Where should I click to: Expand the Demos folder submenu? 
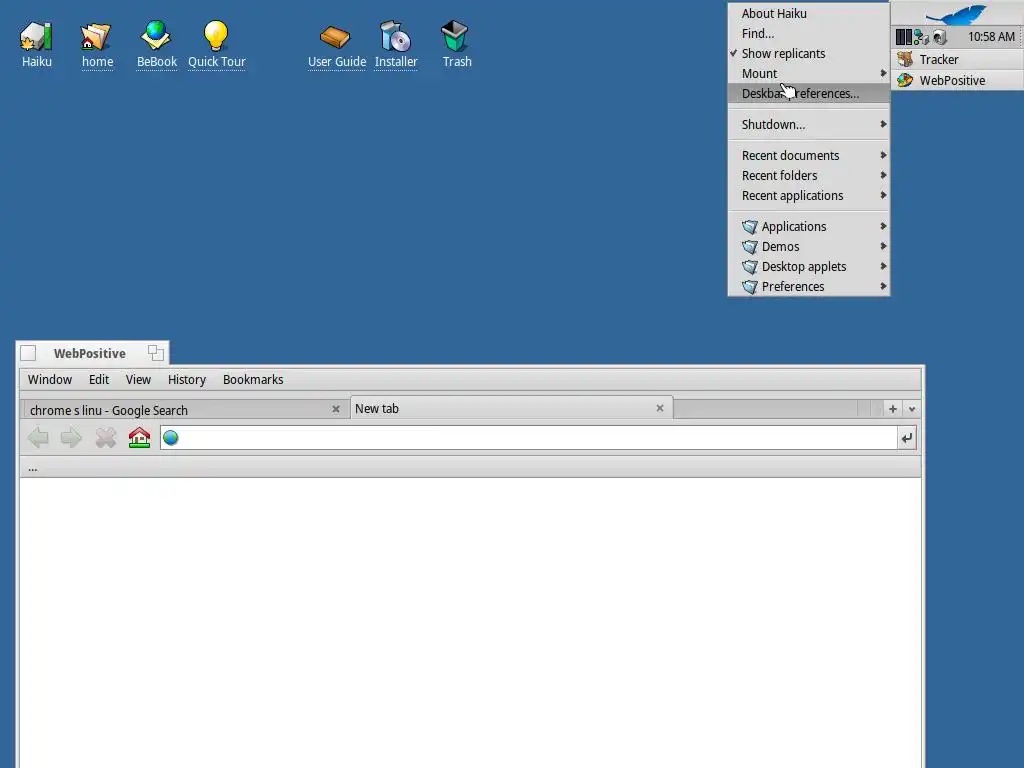coord(808,247)
